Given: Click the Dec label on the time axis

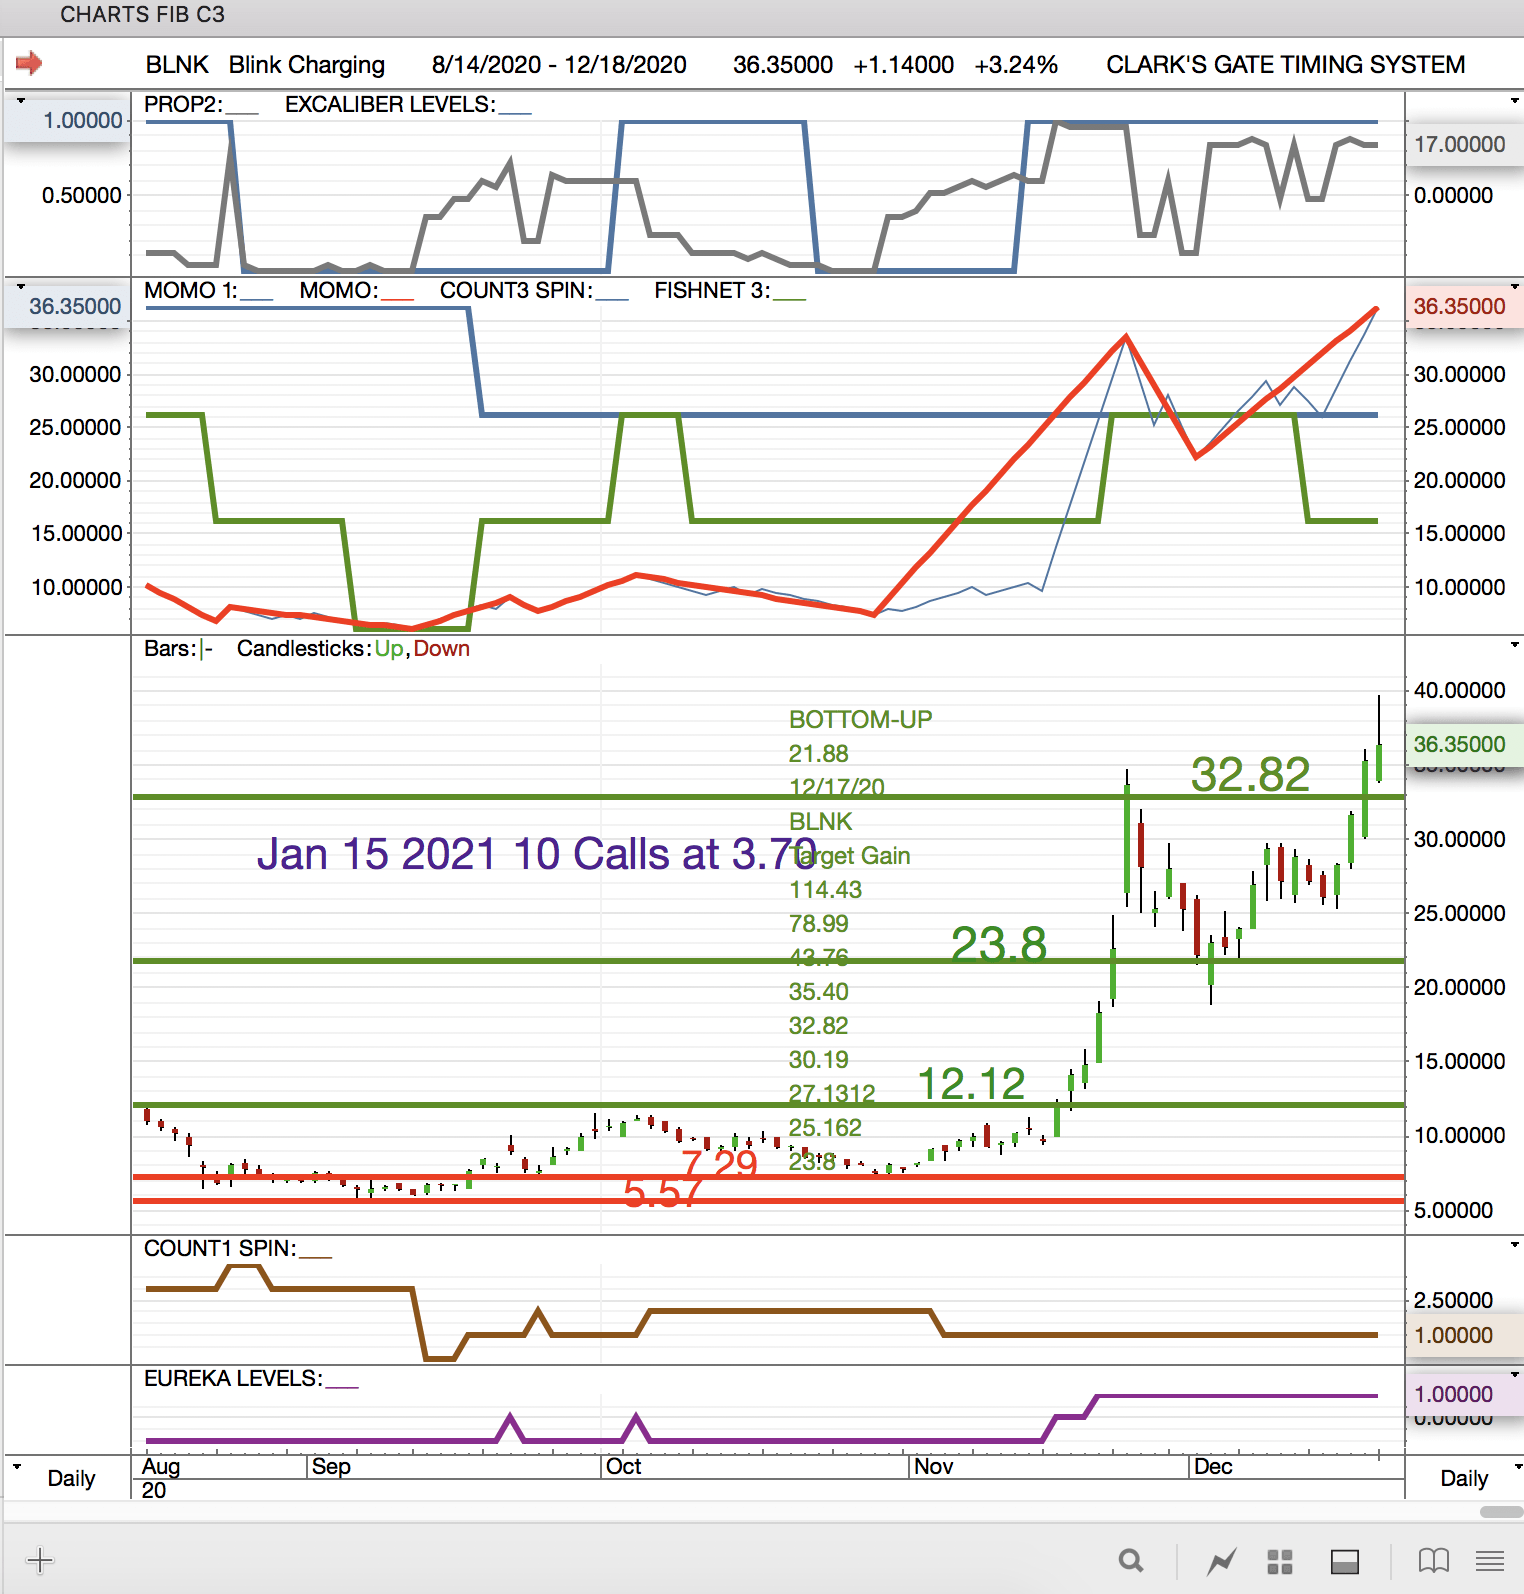Looking at the screenshot, I should click(1213, 1467).
